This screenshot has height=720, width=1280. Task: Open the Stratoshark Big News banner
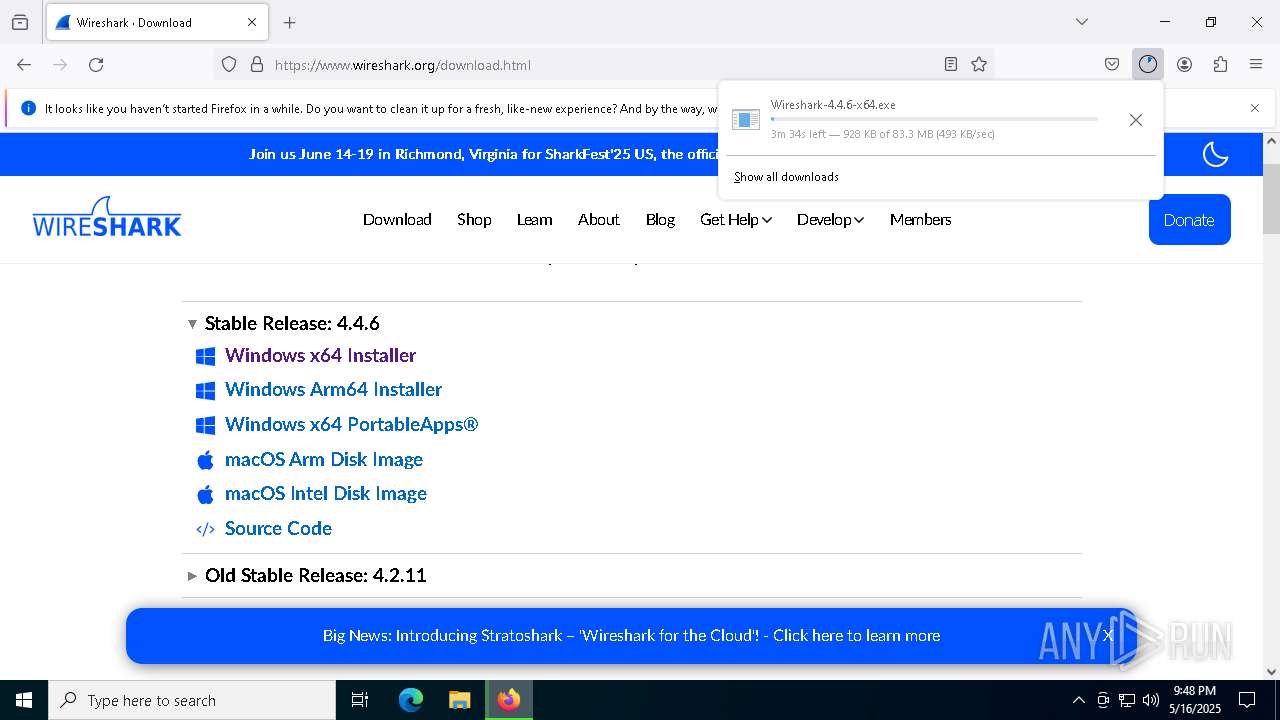[x=631, y=635]
